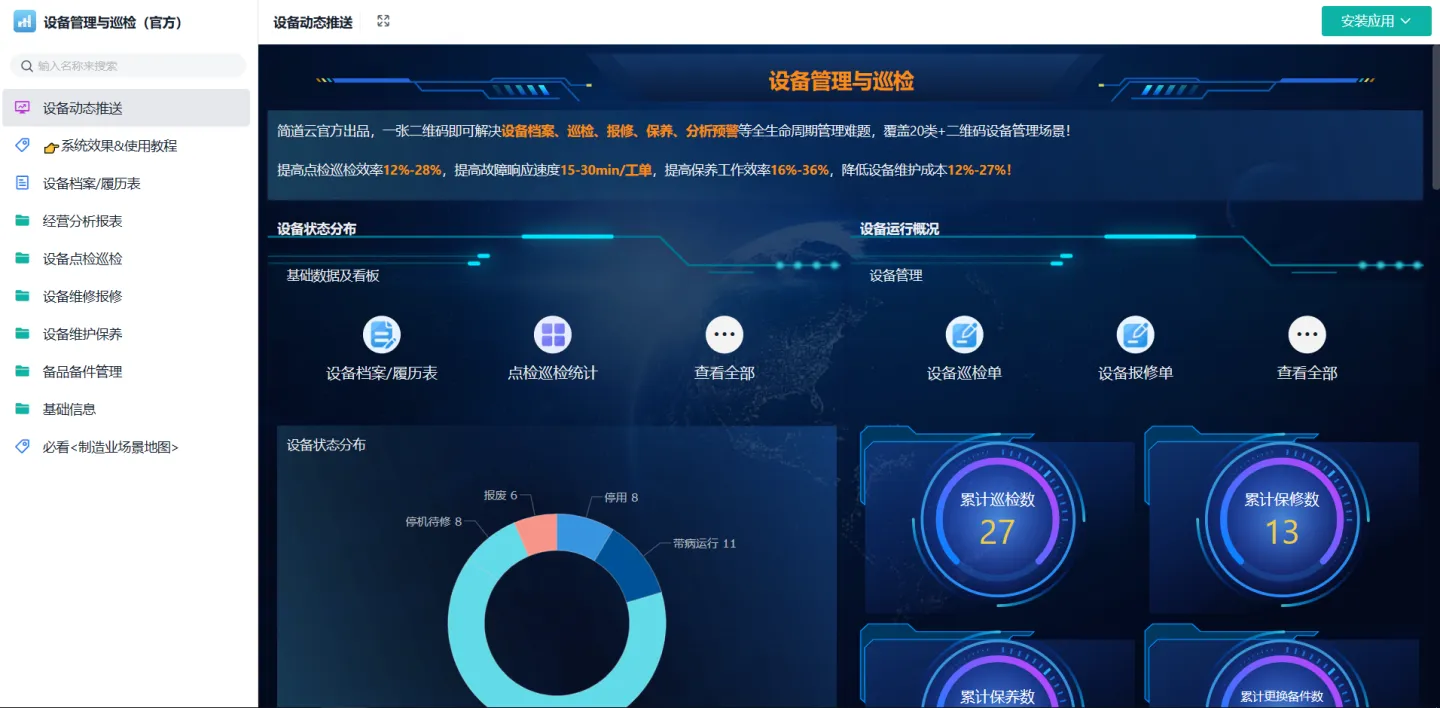Click 查看全部 under the 设备管理 section
1440x708 pixels.
(x=1306, y=334)
